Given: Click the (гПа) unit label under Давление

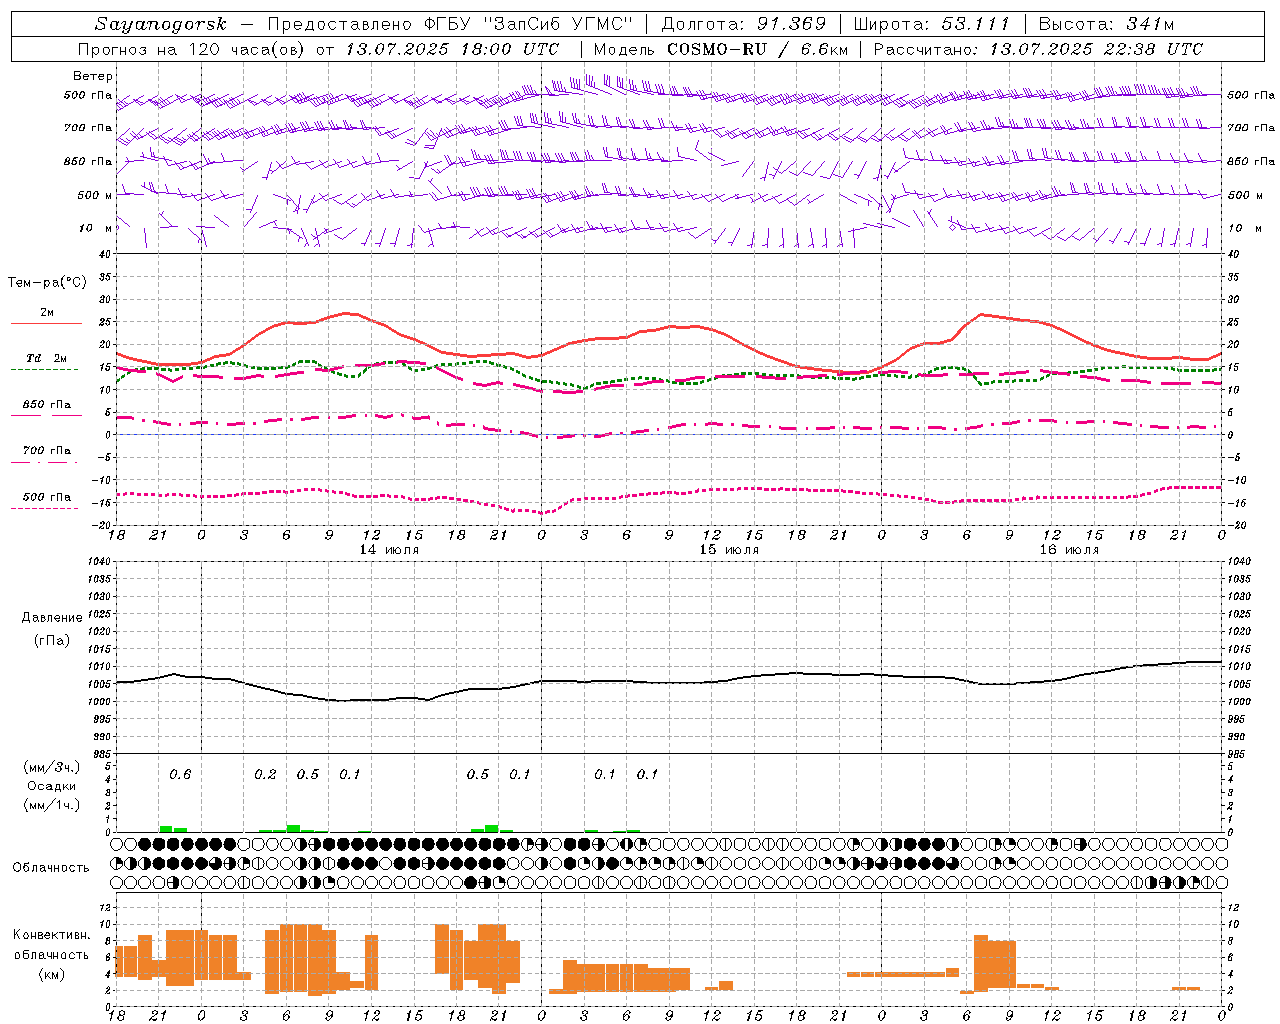Looking at the screenshot, I should [52, 641].
